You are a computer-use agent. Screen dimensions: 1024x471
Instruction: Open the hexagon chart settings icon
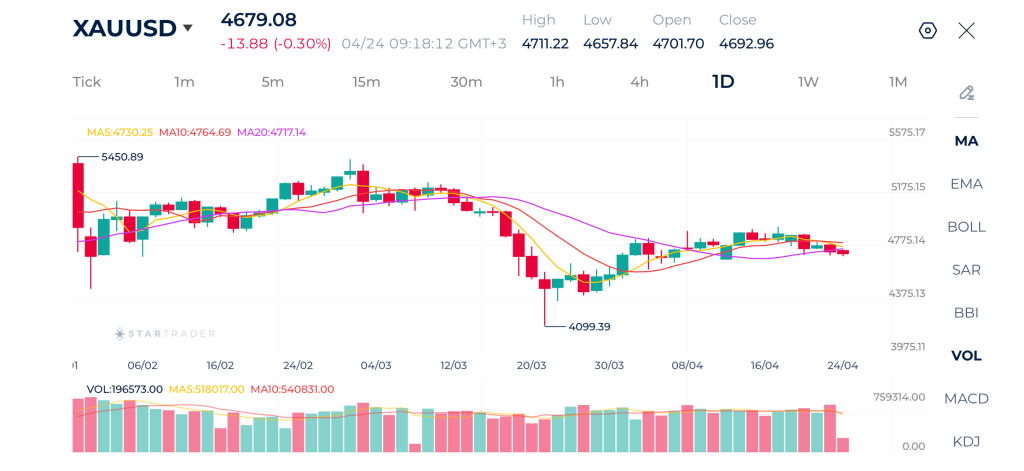(x=927, y=31)
